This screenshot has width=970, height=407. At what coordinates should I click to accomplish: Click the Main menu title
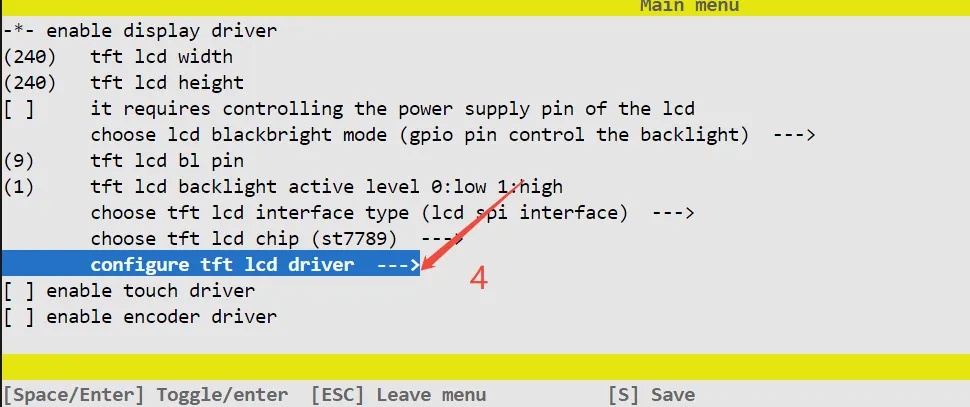[x=689, y=6]
